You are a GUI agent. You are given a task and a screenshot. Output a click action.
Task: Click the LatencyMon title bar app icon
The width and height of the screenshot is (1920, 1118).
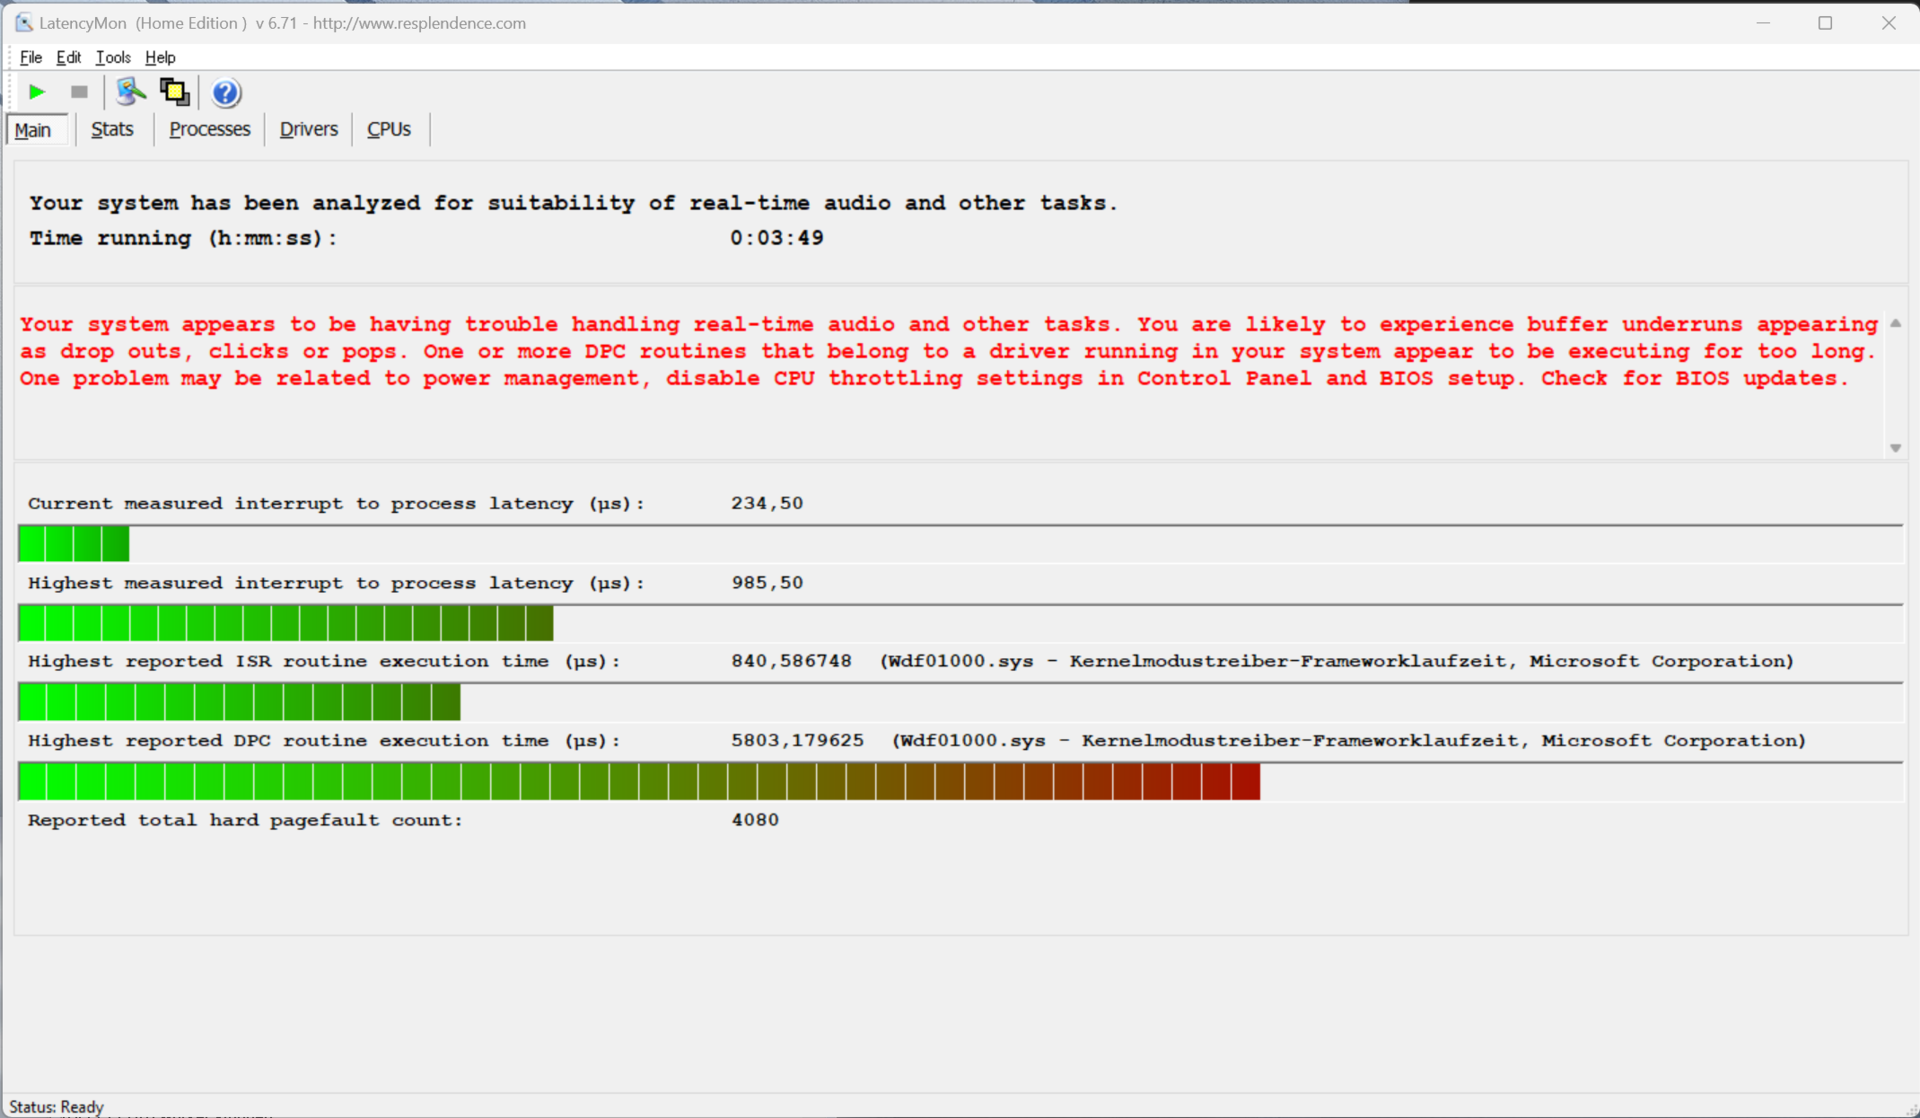[22, 22]
